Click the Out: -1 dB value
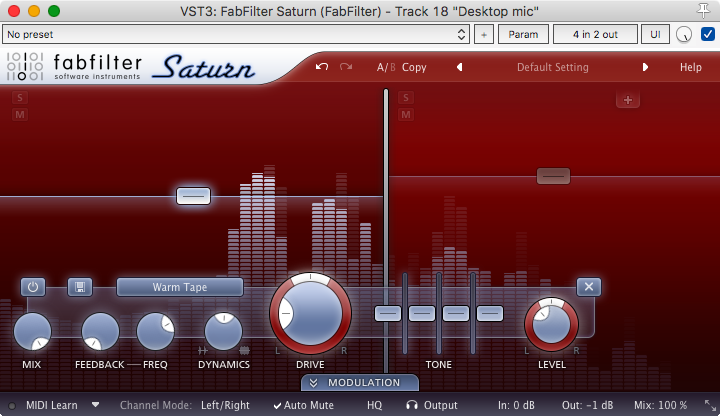 587,405
